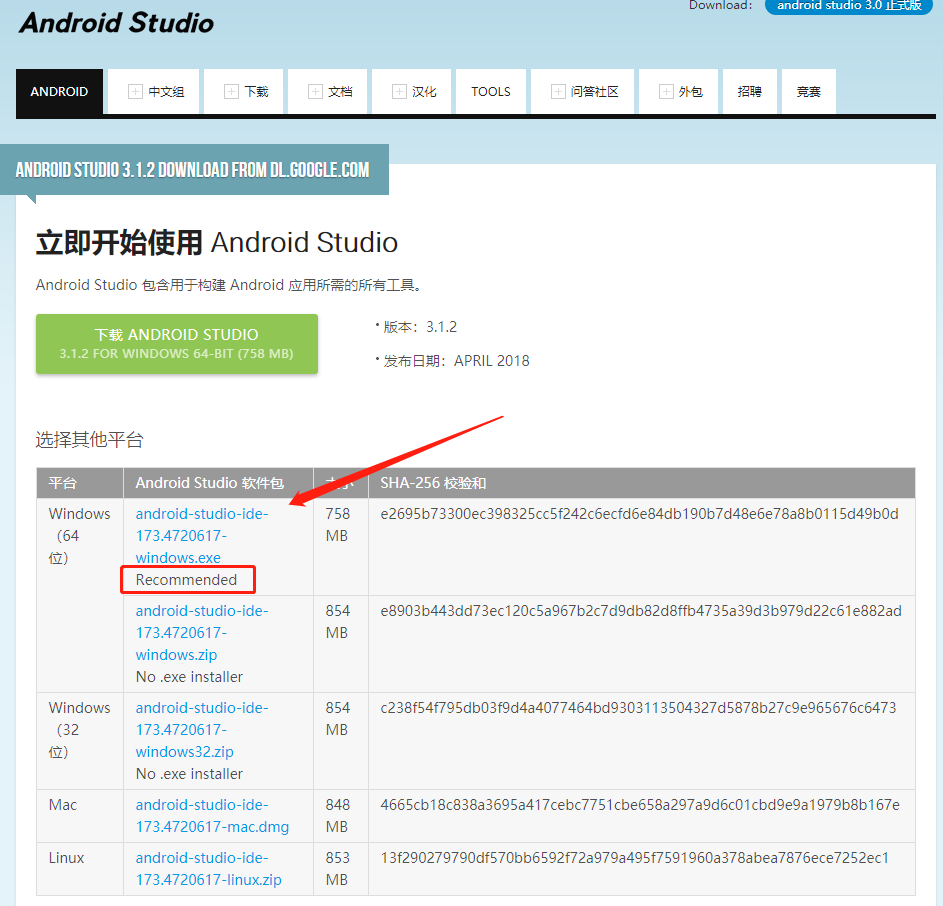Click the Recommended label below windows.exe
The image size is (943, 906).
(187, 579)
